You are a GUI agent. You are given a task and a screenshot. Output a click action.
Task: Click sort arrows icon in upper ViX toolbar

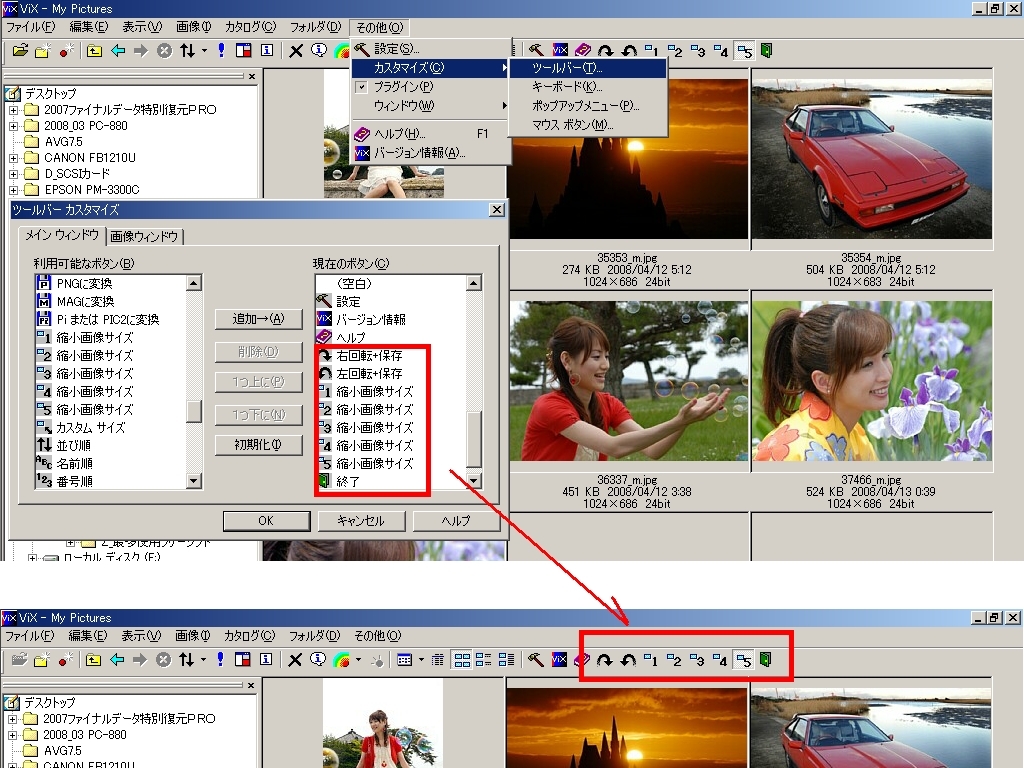click(187, 51)
